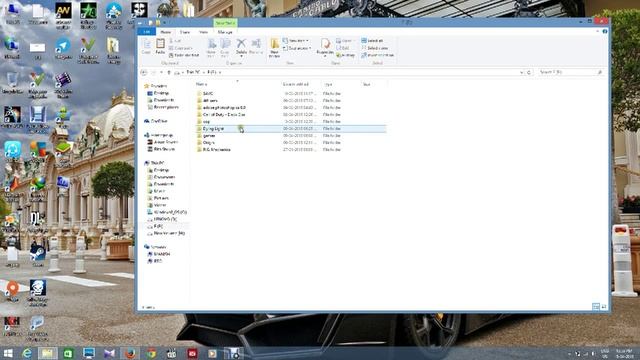This screenshot has width=640, height=360.
Task: Click Invert selection in the ribbon
Action: (x=378, y=55)
